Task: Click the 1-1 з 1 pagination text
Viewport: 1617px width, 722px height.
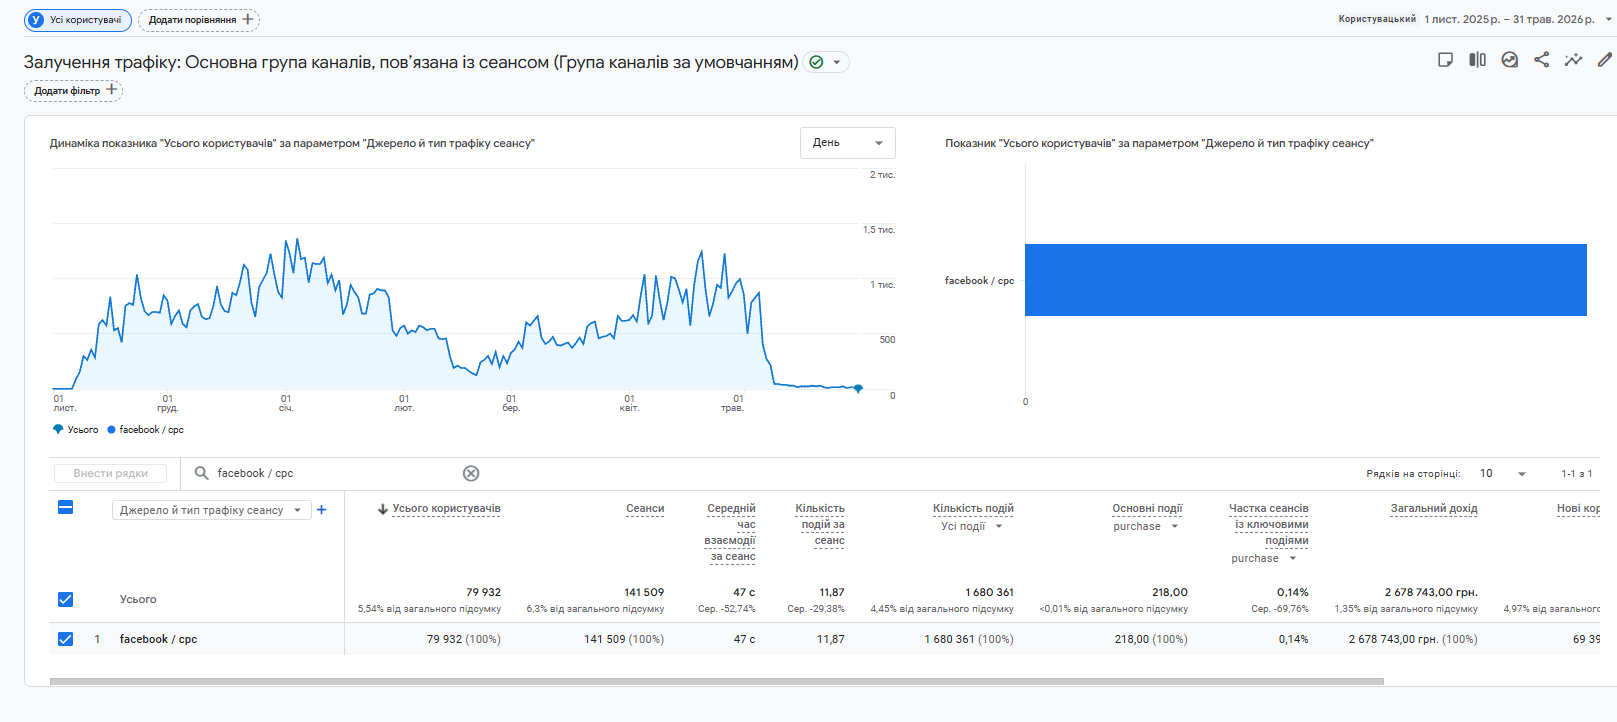Action: 1577,473
